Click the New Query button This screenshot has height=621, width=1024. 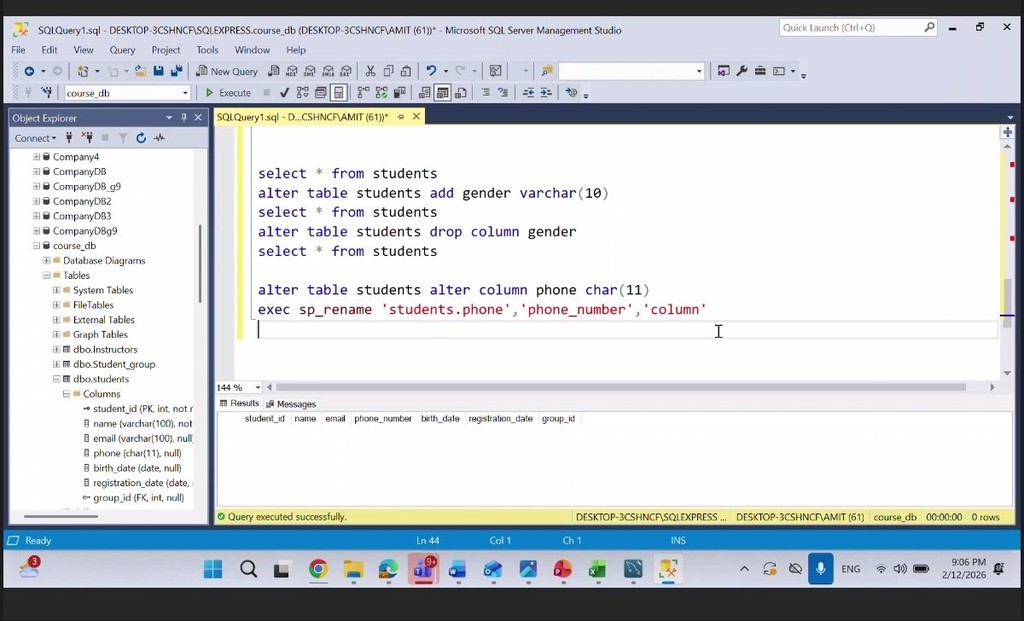(x=227, y=71)
